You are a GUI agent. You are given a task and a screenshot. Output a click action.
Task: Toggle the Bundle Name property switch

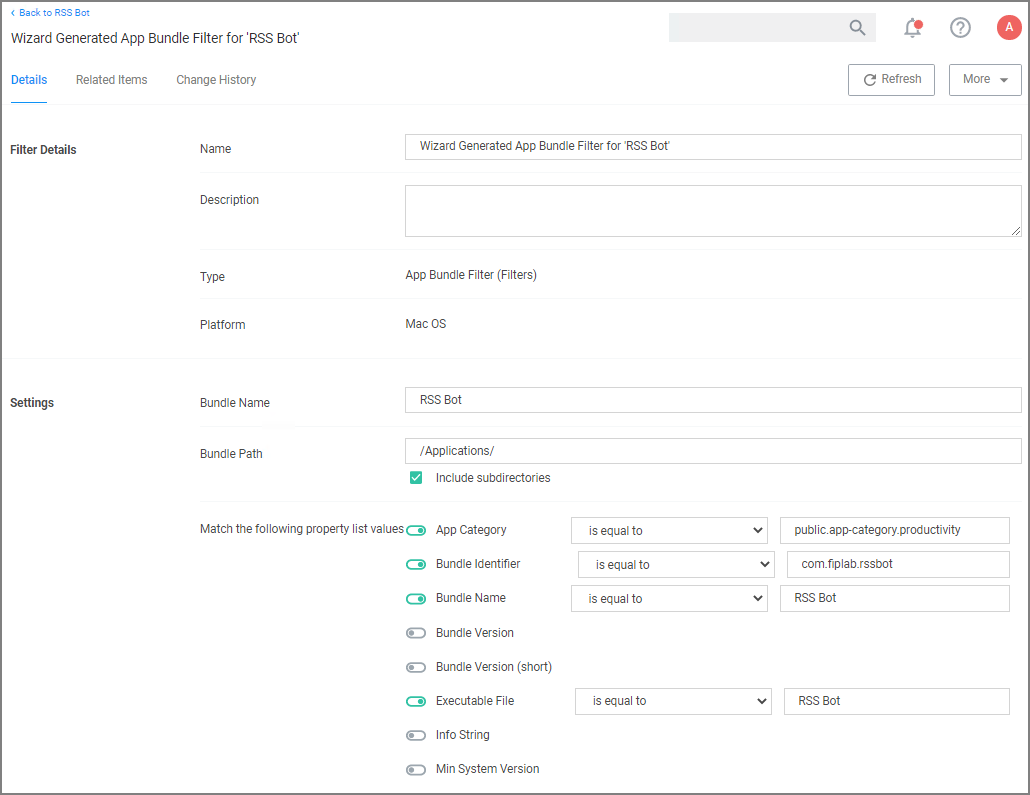pos(416,599)
